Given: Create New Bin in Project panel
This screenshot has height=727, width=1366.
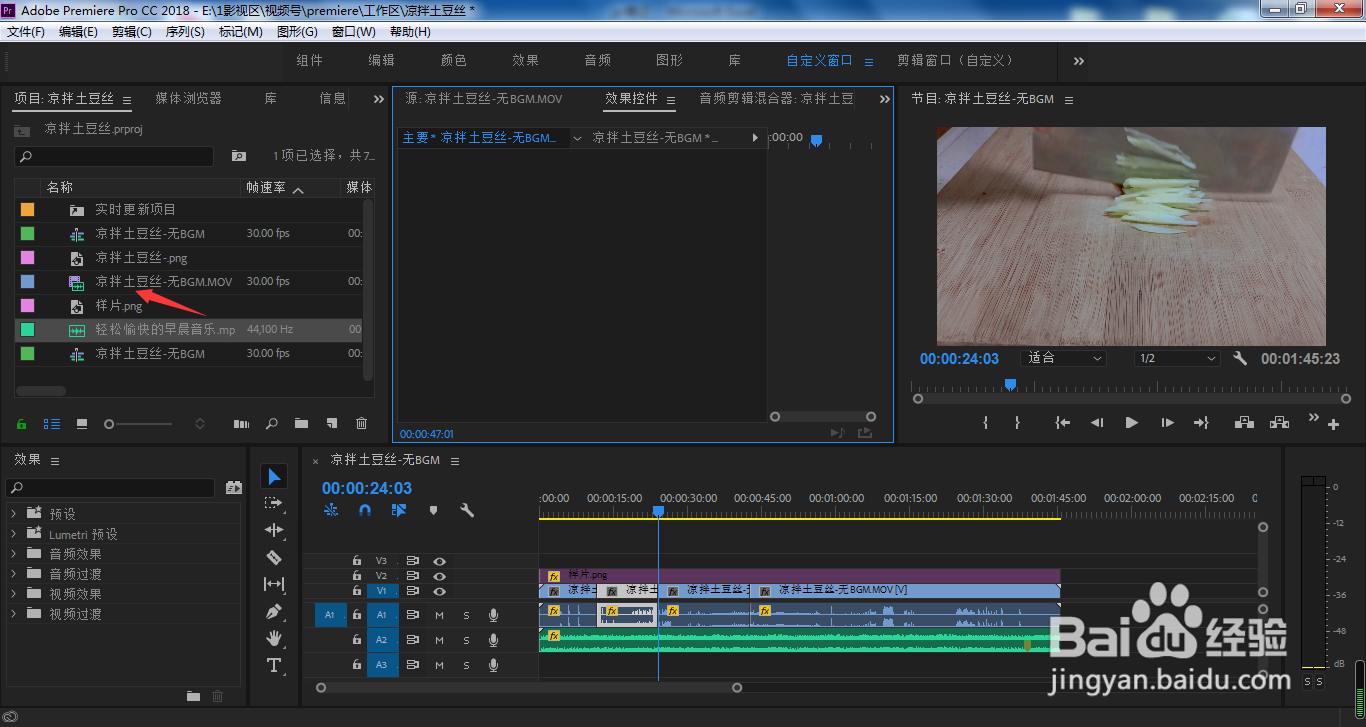Looking at the screenshot, I should [302, 424].
